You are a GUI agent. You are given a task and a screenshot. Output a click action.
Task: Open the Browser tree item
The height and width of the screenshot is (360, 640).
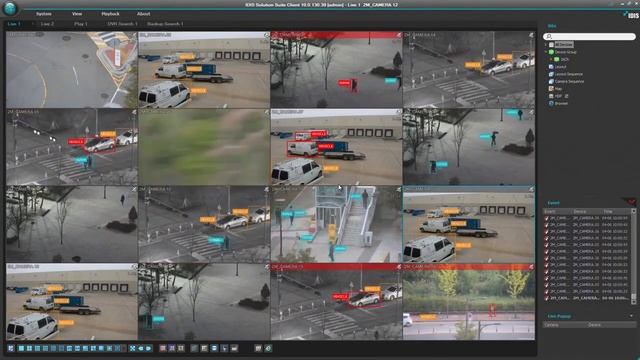pos(561,103)
